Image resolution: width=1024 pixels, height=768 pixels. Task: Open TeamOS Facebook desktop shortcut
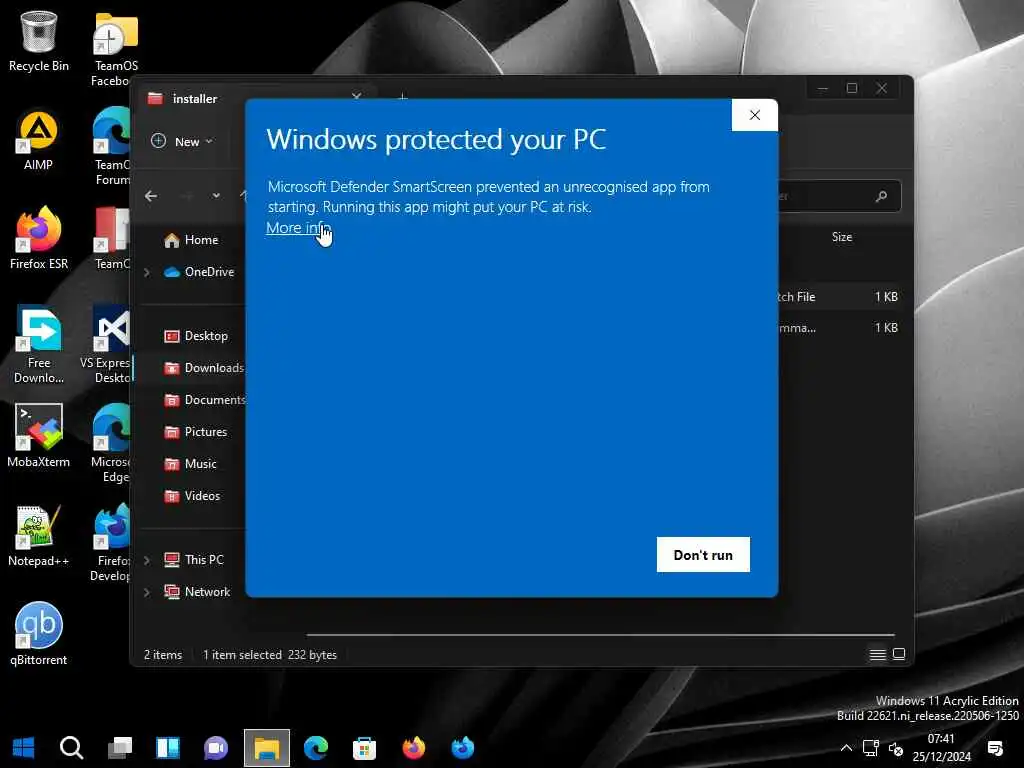pyautogui.click(x=114, y=49)
